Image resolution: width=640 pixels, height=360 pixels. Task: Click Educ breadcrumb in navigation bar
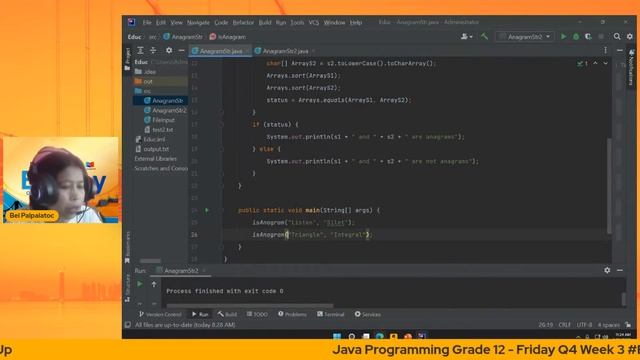[x=134, y=37]
